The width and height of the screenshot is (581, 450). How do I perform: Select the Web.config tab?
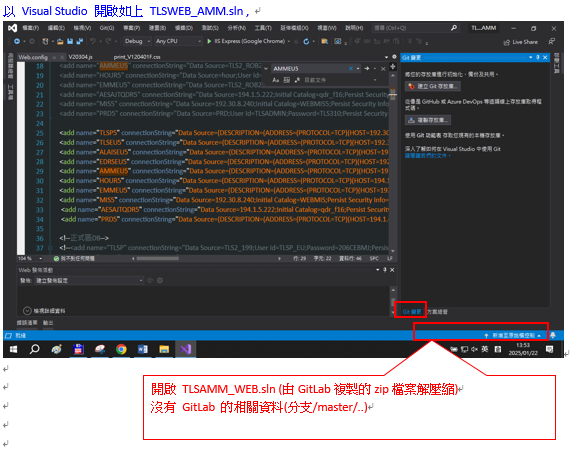coord(33,57)
